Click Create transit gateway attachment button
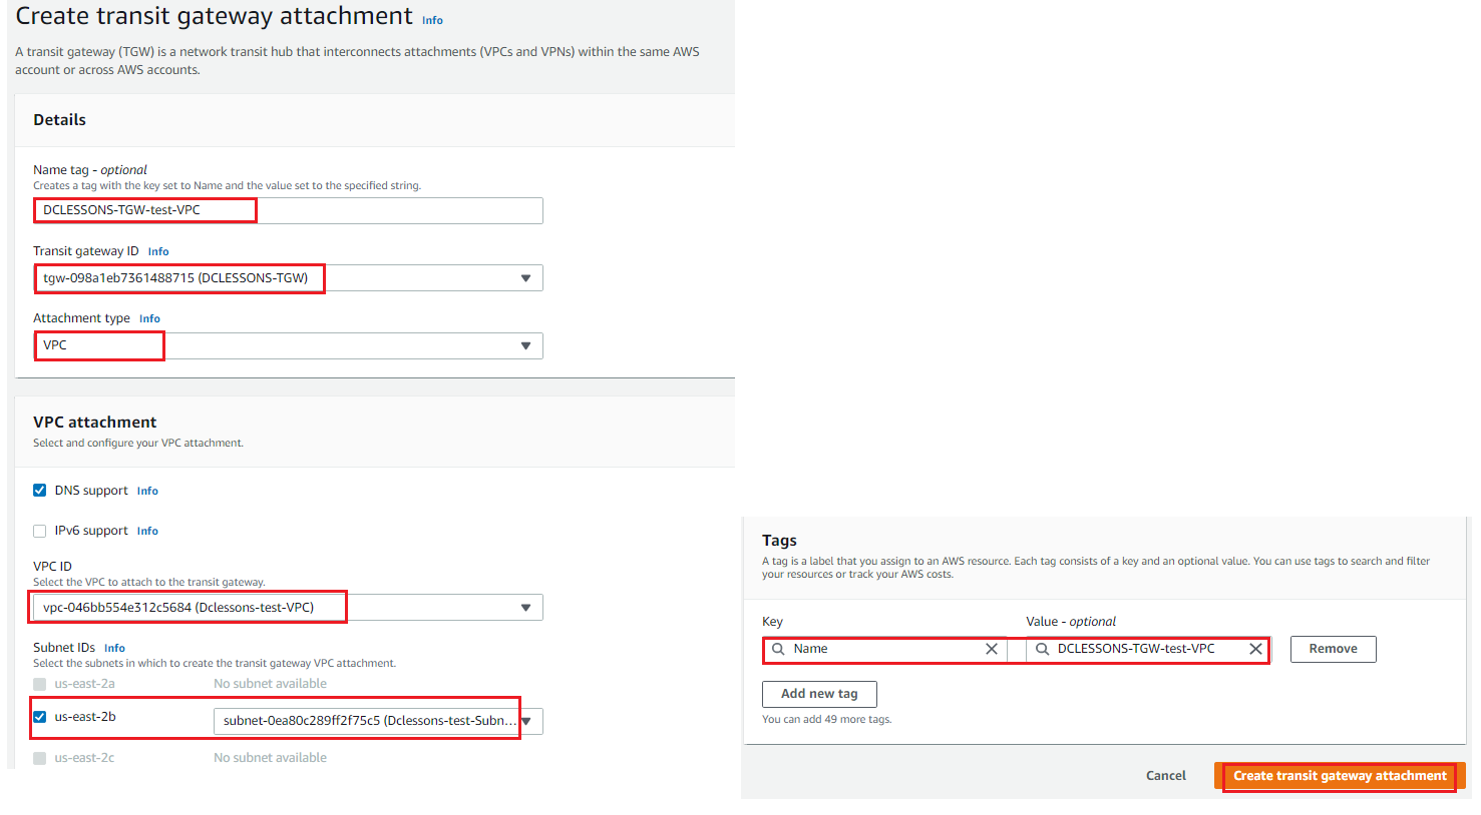Image resolution: width=1481 pixels, height=815 pixels. (1340, 776)
